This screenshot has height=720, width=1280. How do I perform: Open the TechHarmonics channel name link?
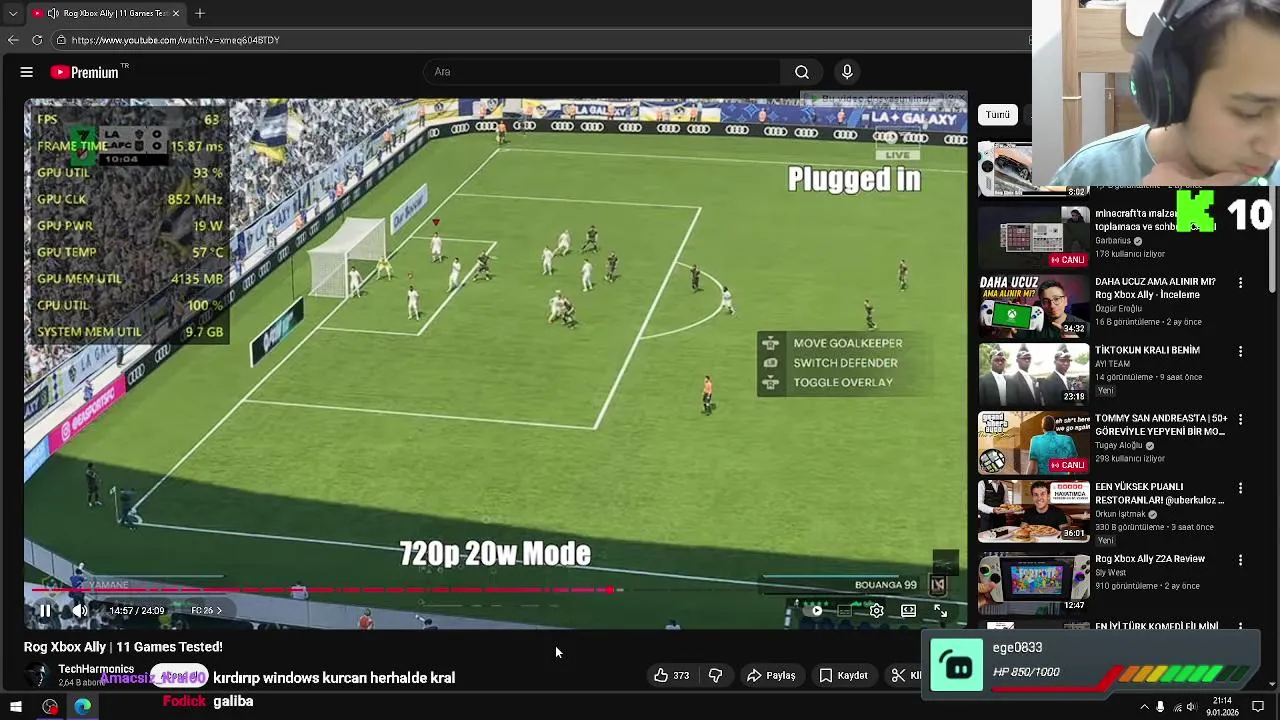pos(96,669)
